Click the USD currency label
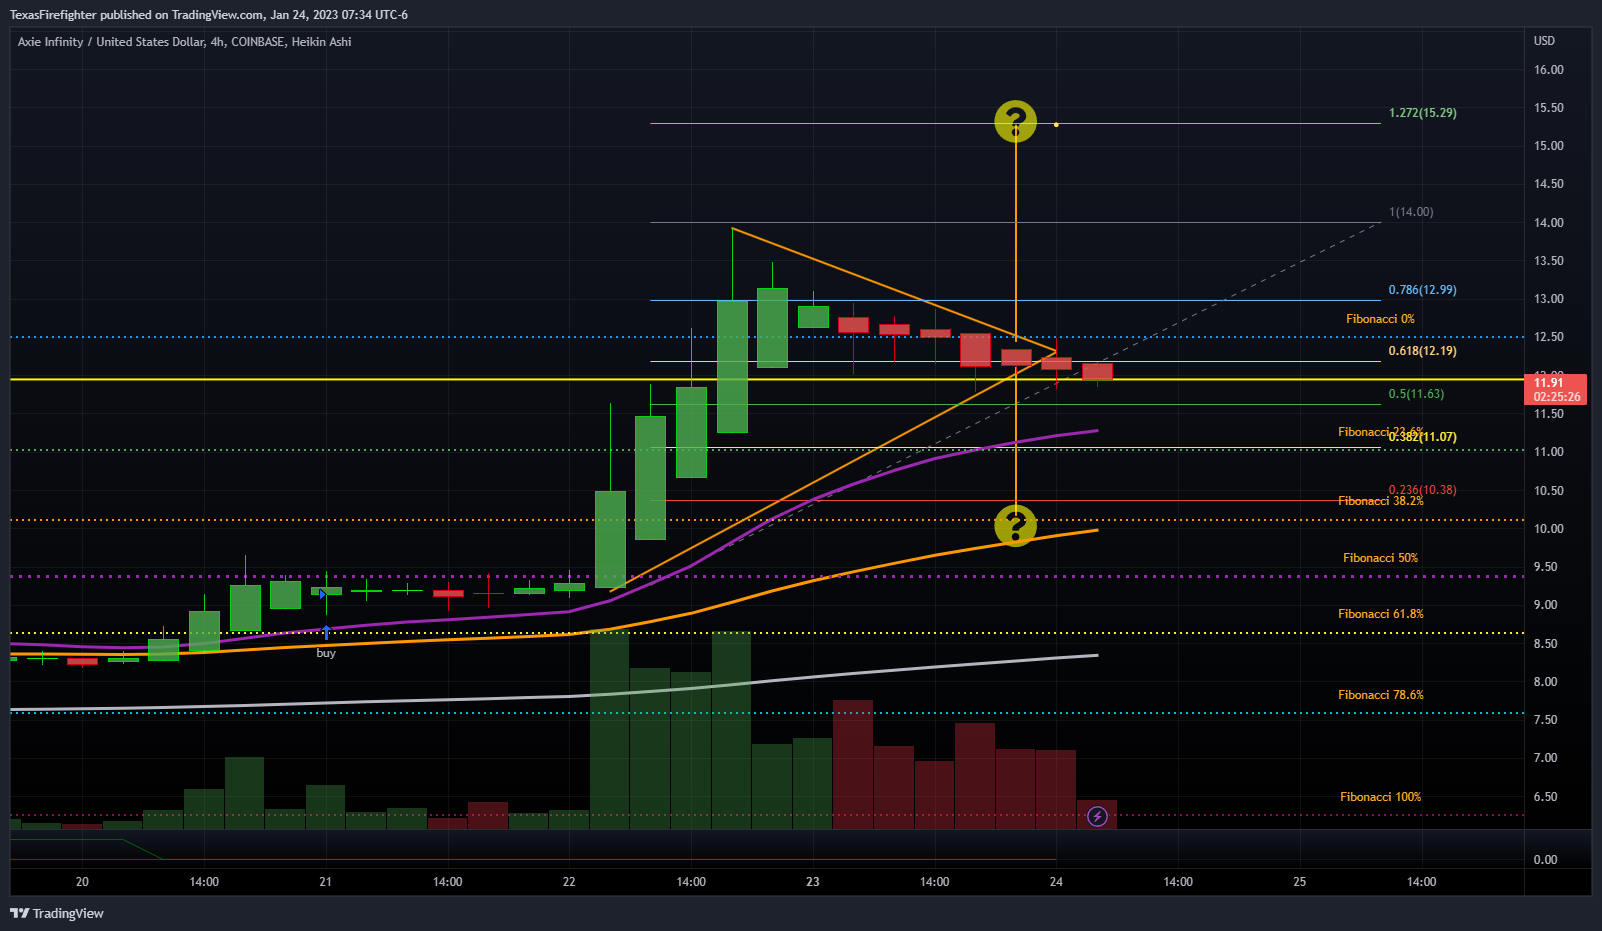 pyautogui.click(x=1545, y=41)
